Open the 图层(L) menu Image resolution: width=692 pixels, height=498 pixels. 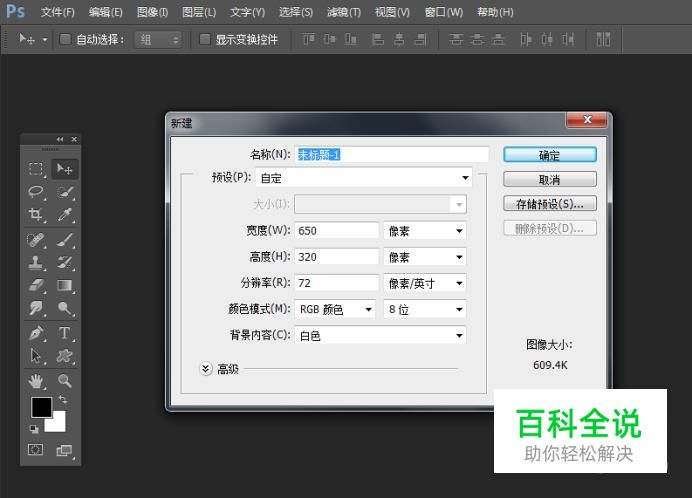tap(199, 12)
